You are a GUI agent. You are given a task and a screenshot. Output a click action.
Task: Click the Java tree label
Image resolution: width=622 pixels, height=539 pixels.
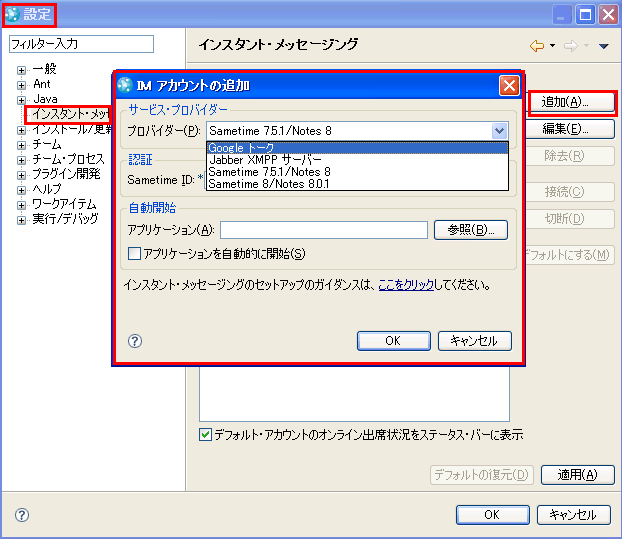point(45,99)
